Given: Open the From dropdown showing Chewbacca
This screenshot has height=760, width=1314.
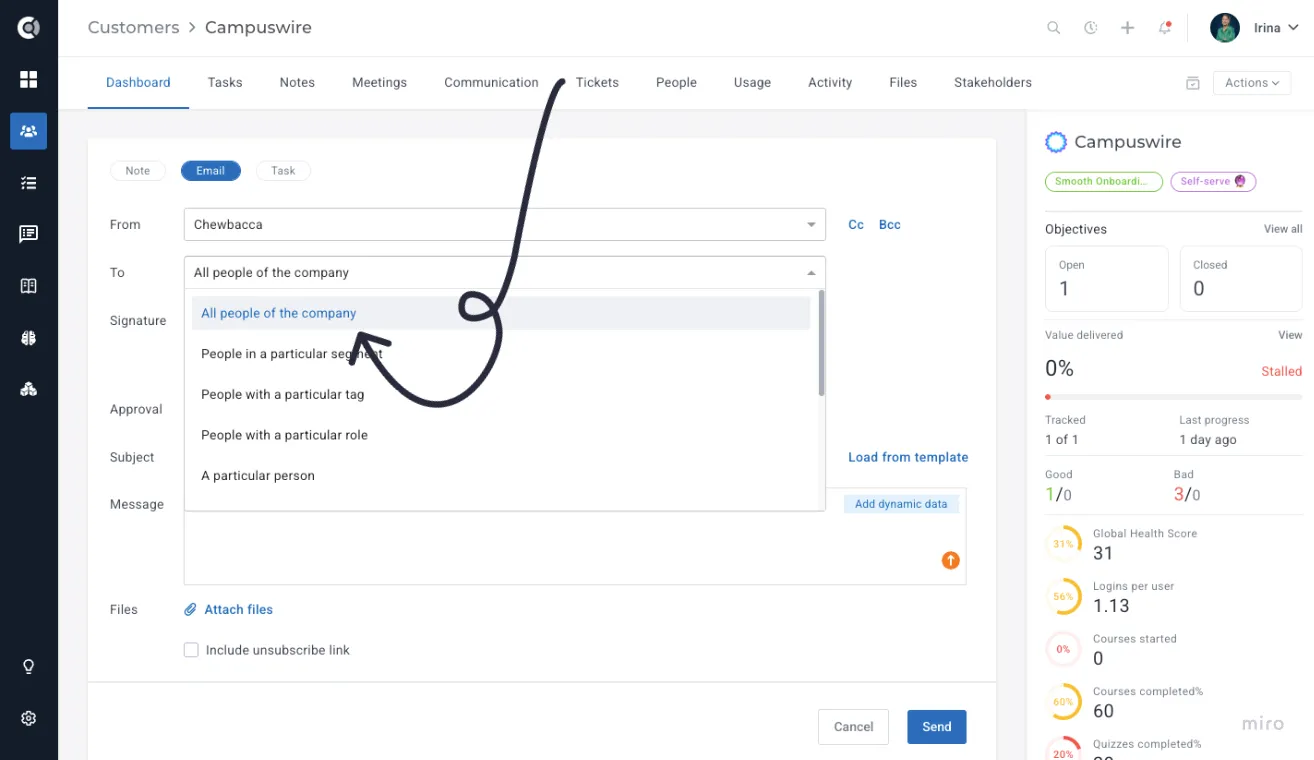Looking at the screenshot, I should click(x=505, y=225).
